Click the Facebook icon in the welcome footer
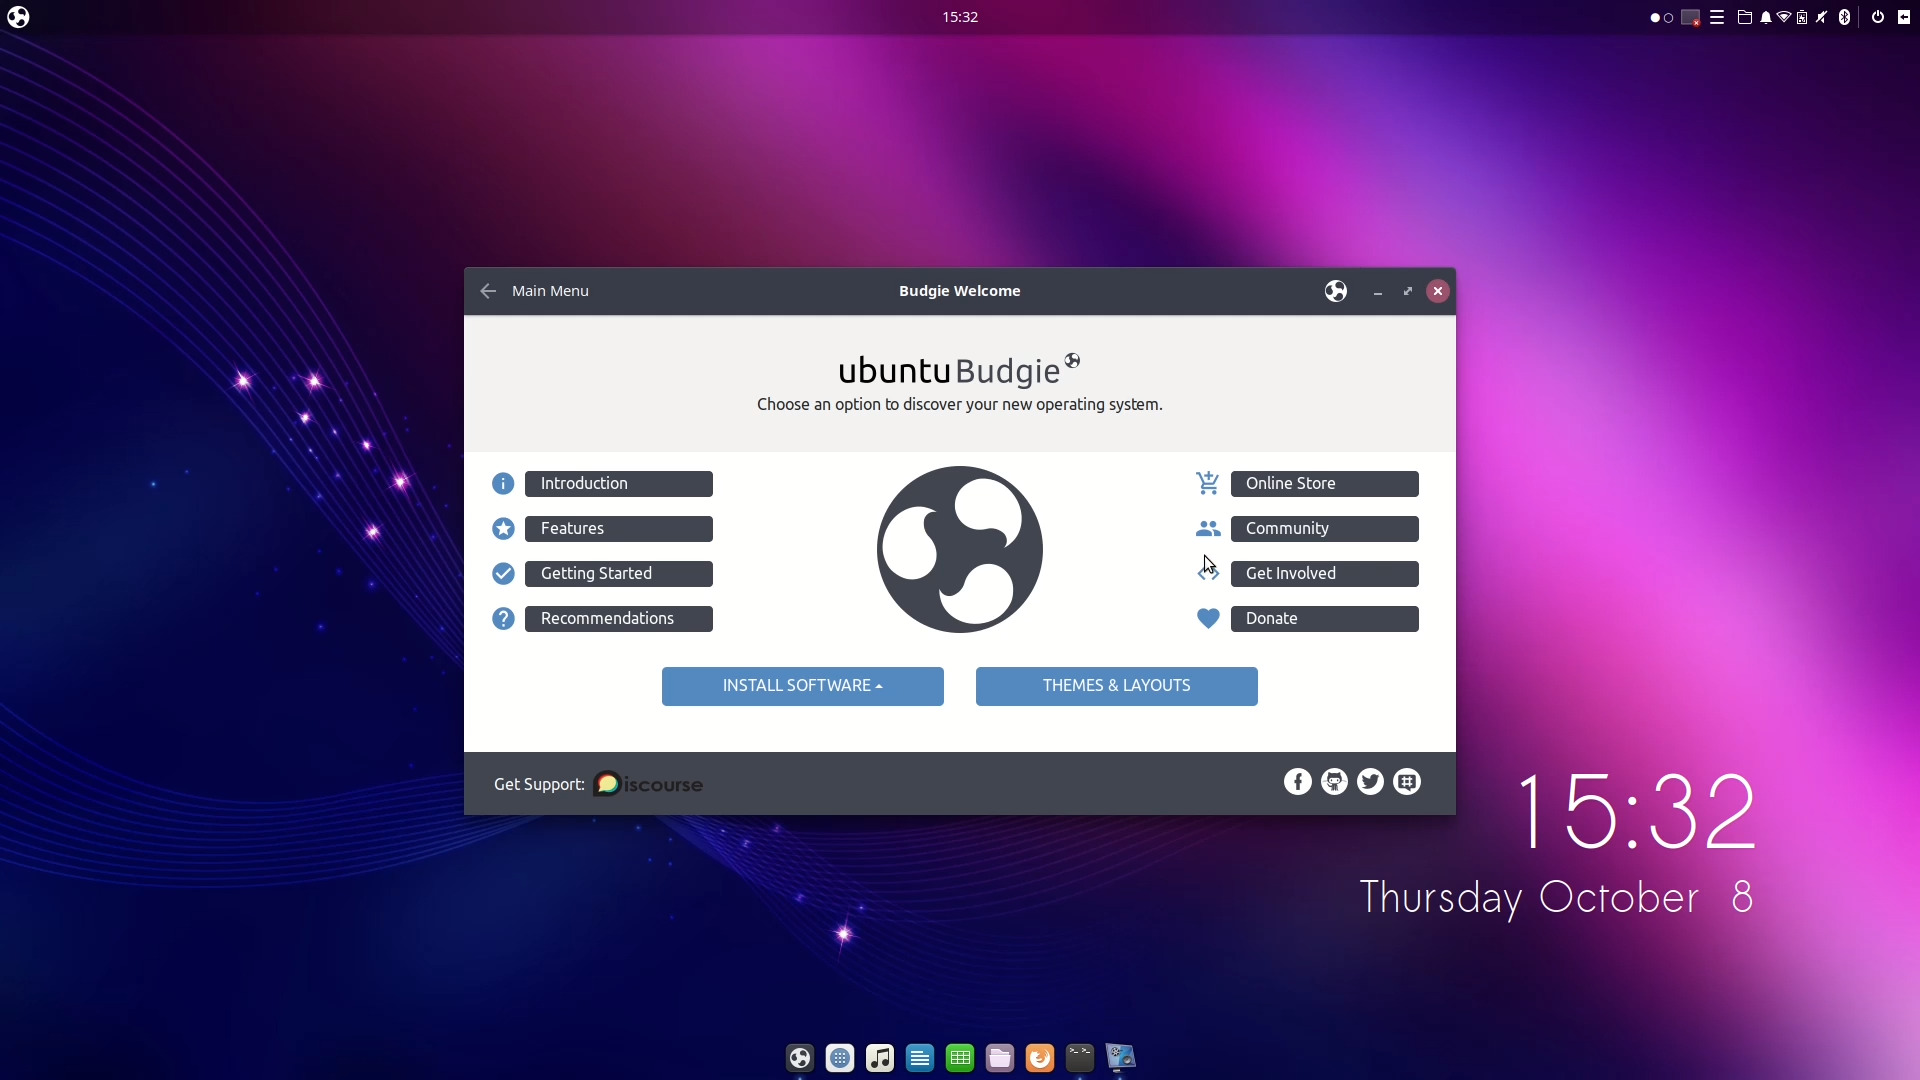Image resolution: width=1920 pixels, height=1080 pixels. click(x=1297, y=782)
